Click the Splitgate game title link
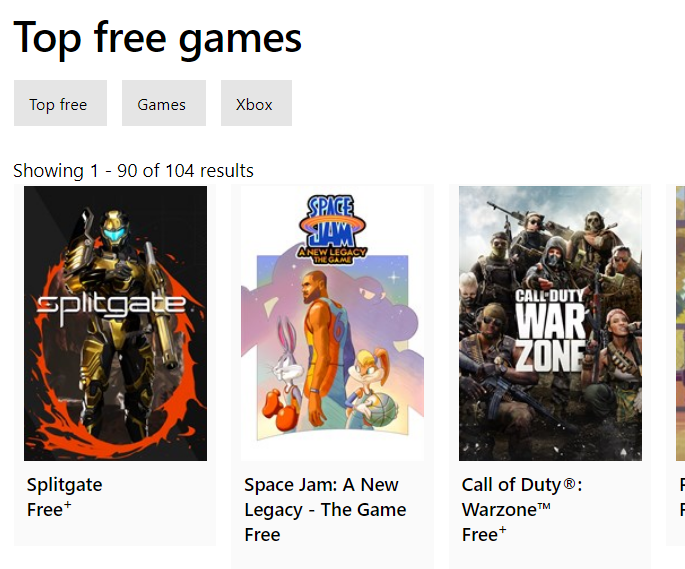This screenshot has width=685, height=569. pyautogui.click(x=65, y=485)
